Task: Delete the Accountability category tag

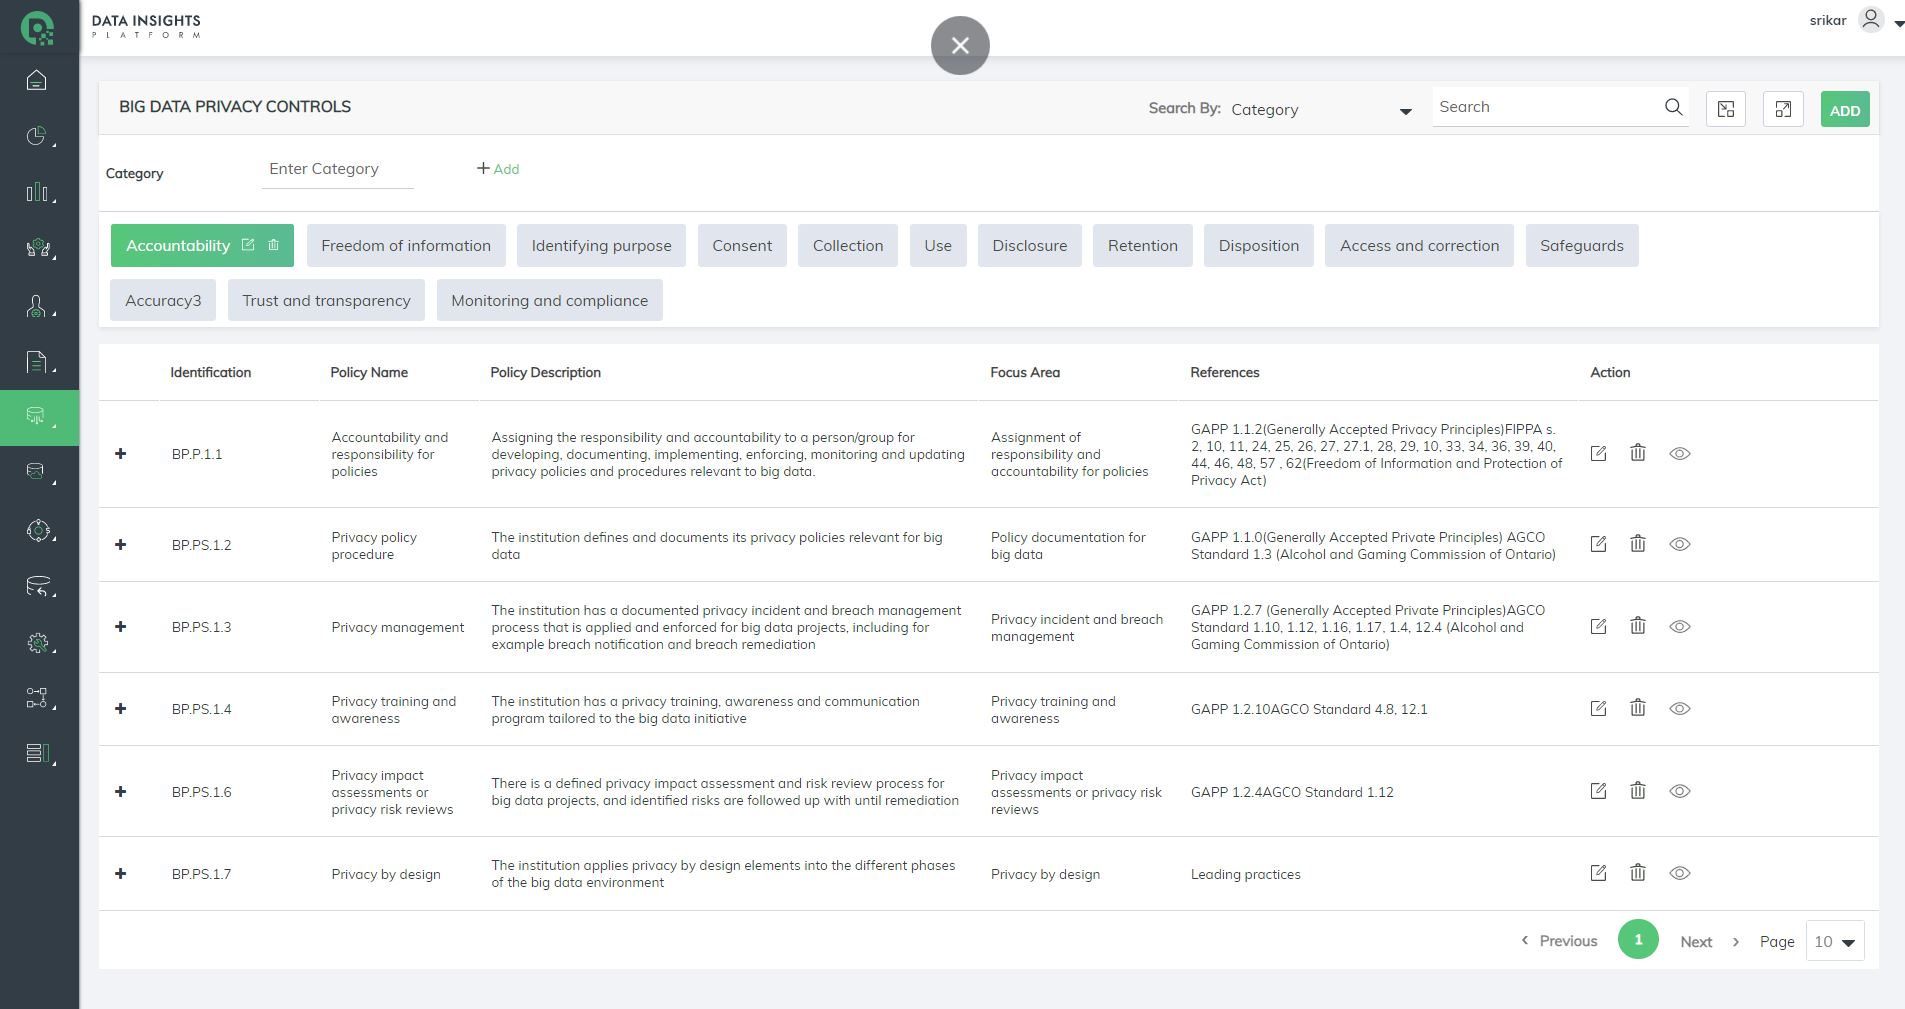Action: (x=273, y=244)
